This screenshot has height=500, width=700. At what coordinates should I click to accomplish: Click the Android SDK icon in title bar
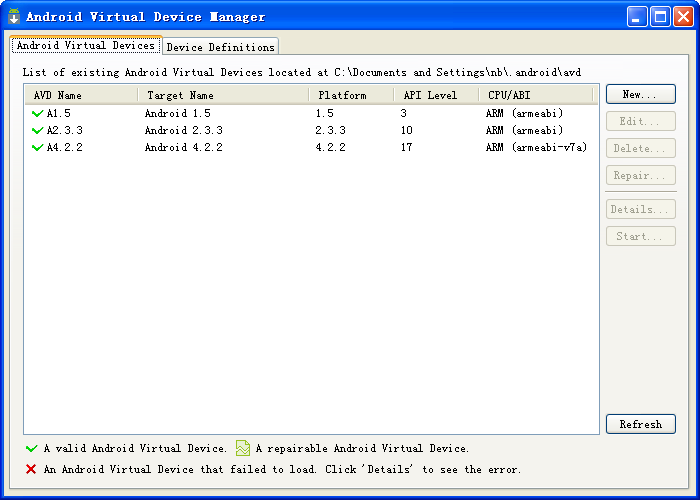pos(14,16)
